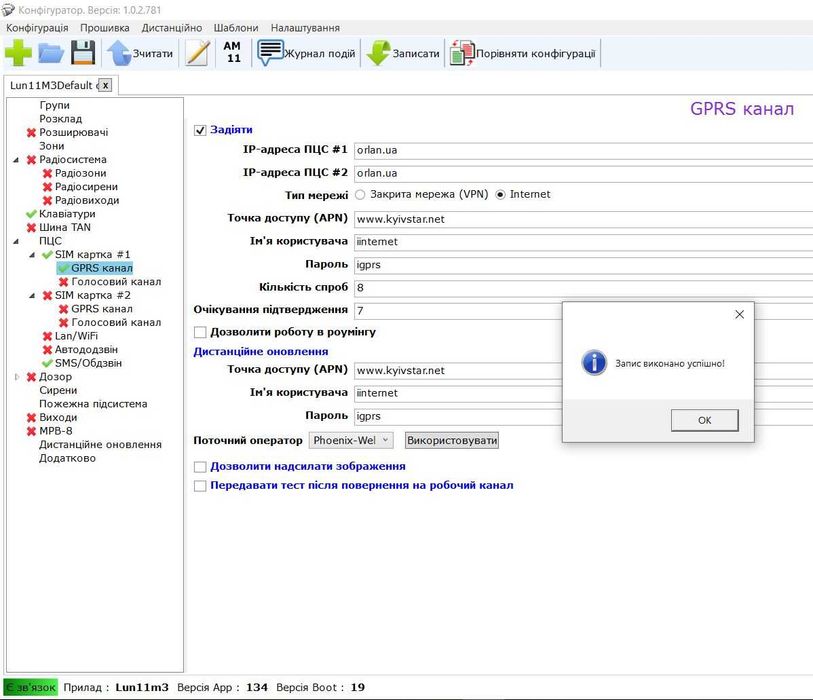Close the Lun11M3Default tab with x
Image resolution: width=813 pixels, height=700 pixels.
point(105,86)
